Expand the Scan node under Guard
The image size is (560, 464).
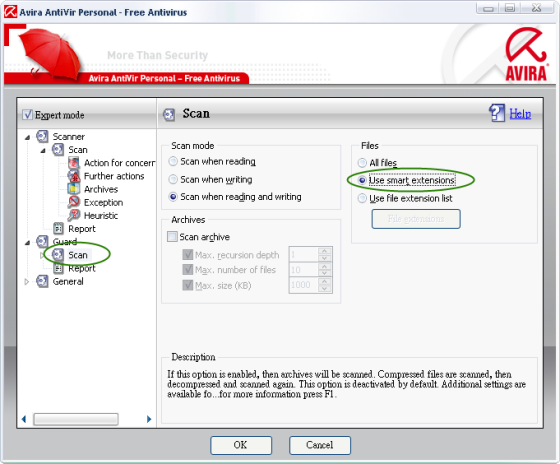[x=42, y=255]
